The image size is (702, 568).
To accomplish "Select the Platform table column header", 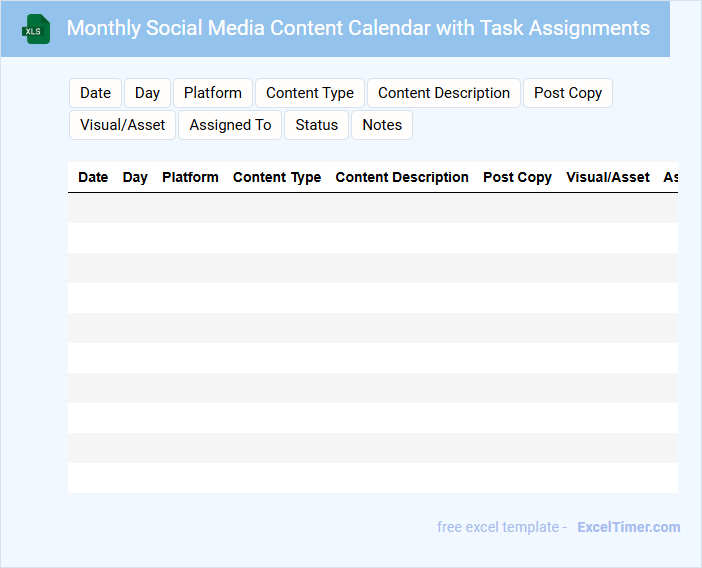I will click(190, 177).
